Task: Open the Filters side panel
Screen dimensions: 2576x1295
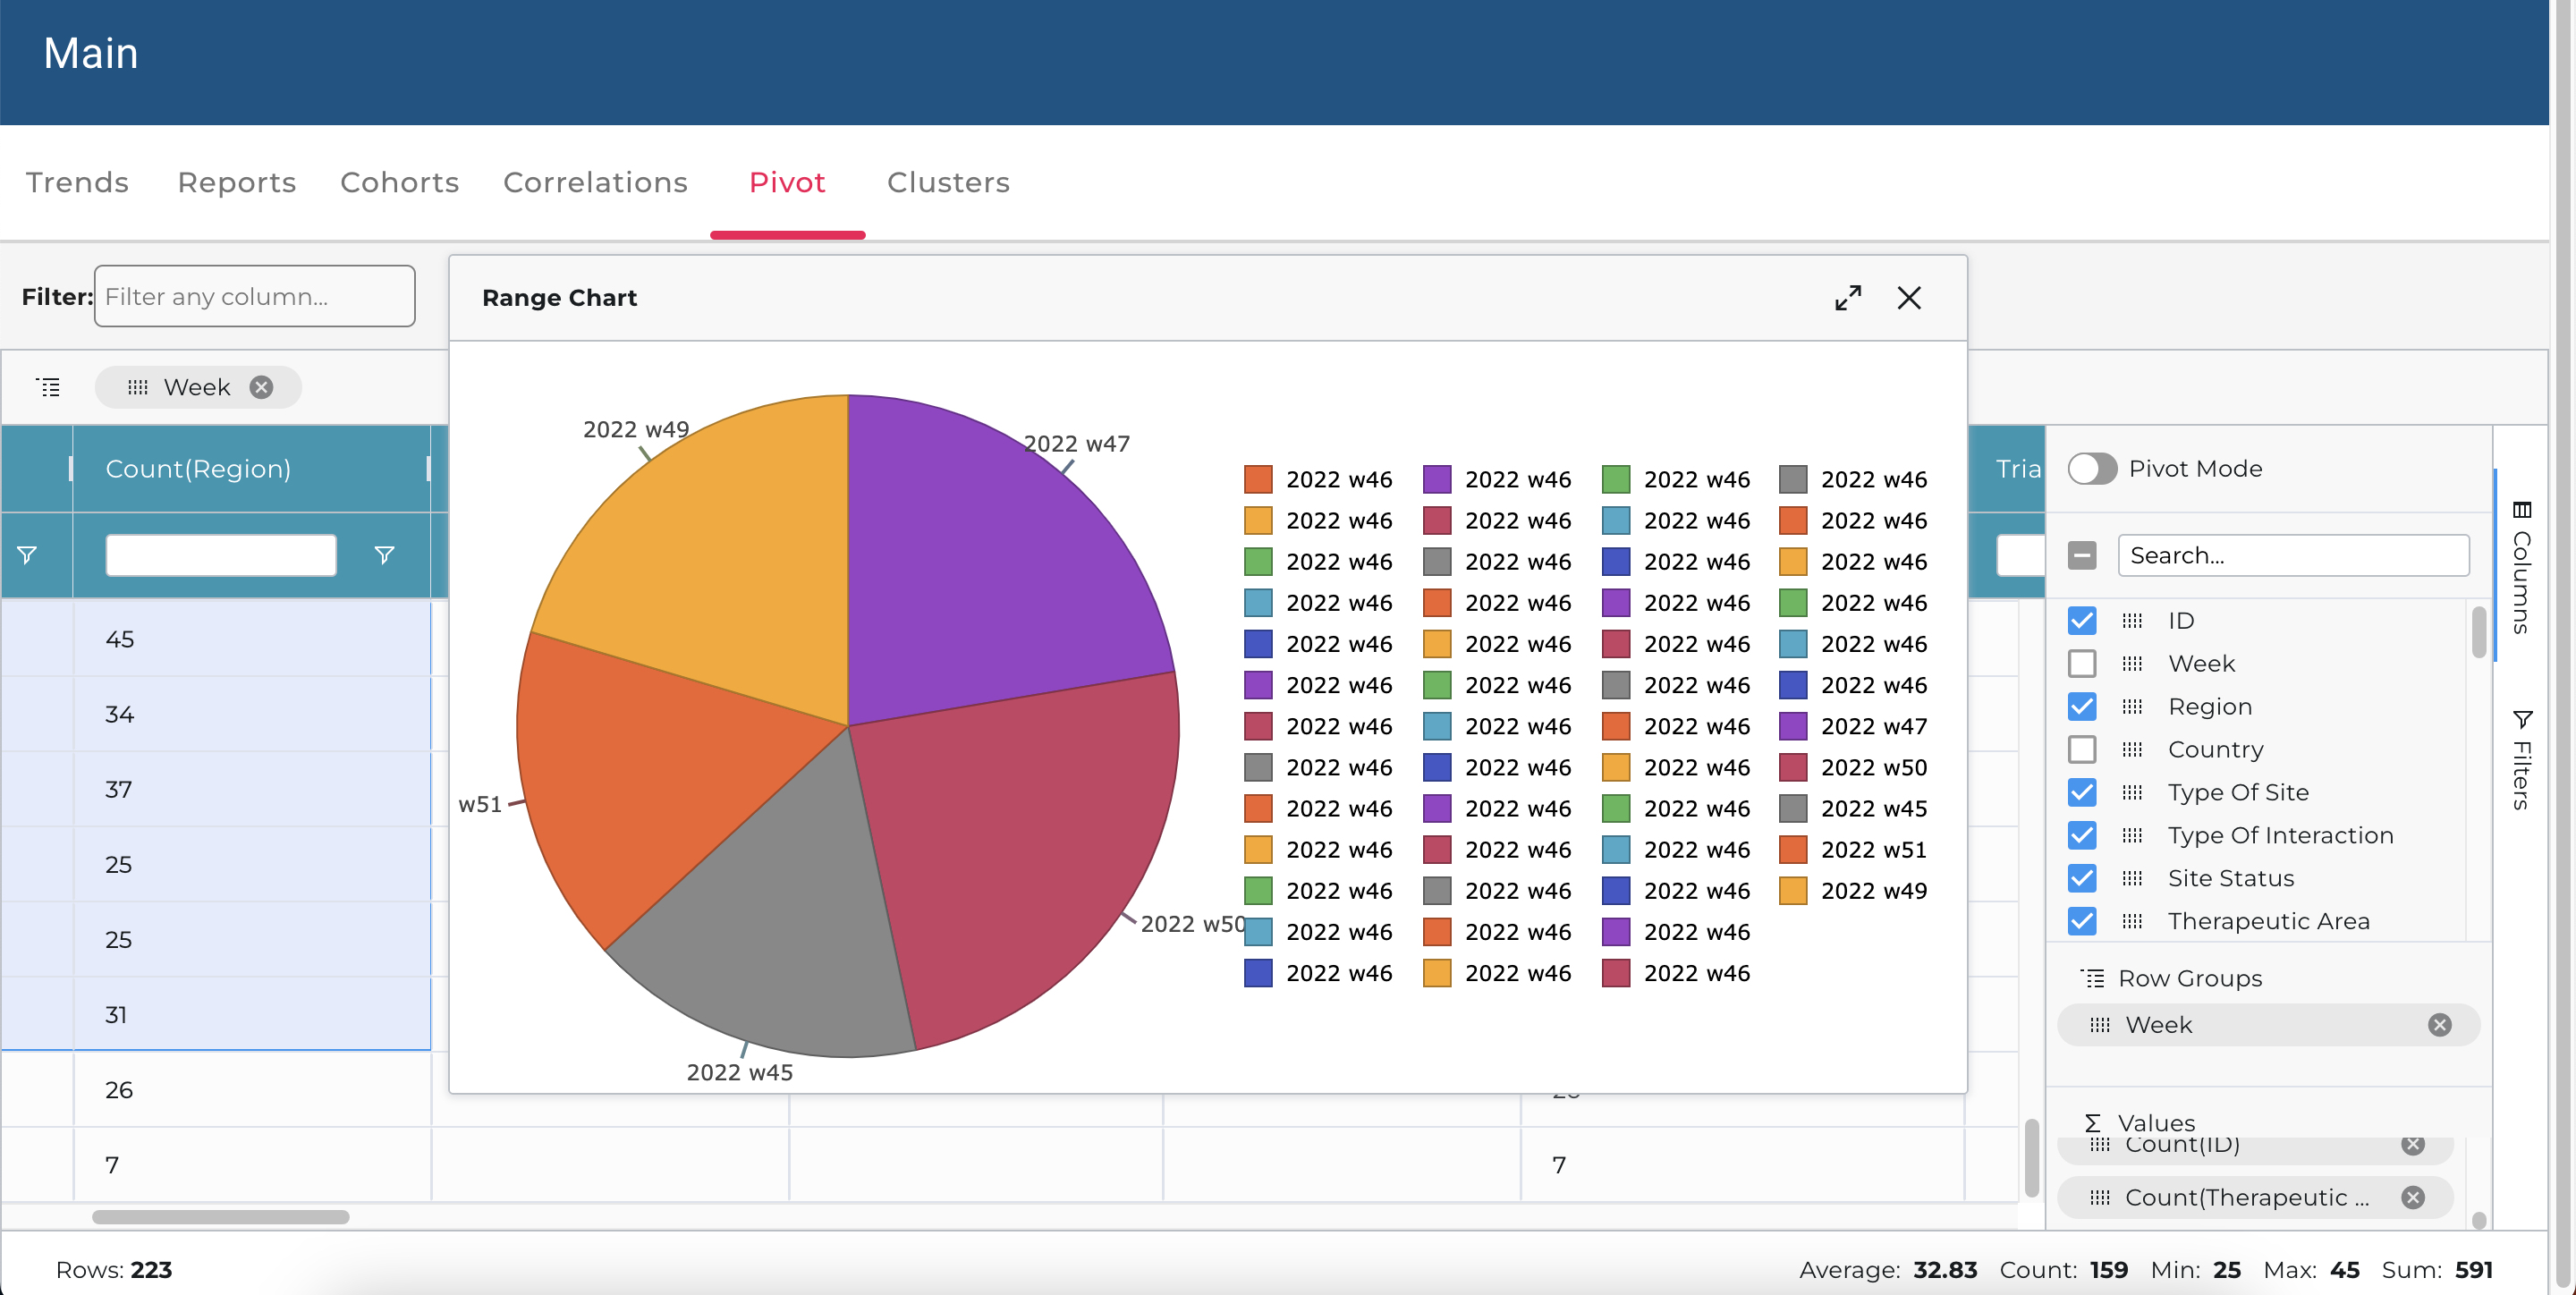Action: 2521,760
